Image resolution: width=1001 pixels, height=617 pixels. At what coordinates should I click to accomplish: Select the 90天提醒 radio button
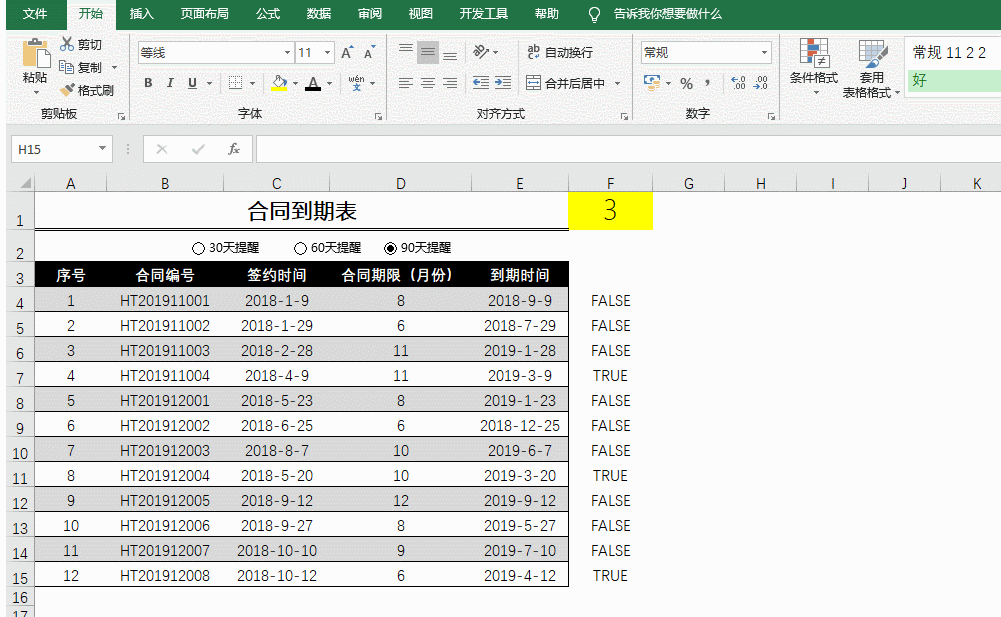(x=390, y=248)
